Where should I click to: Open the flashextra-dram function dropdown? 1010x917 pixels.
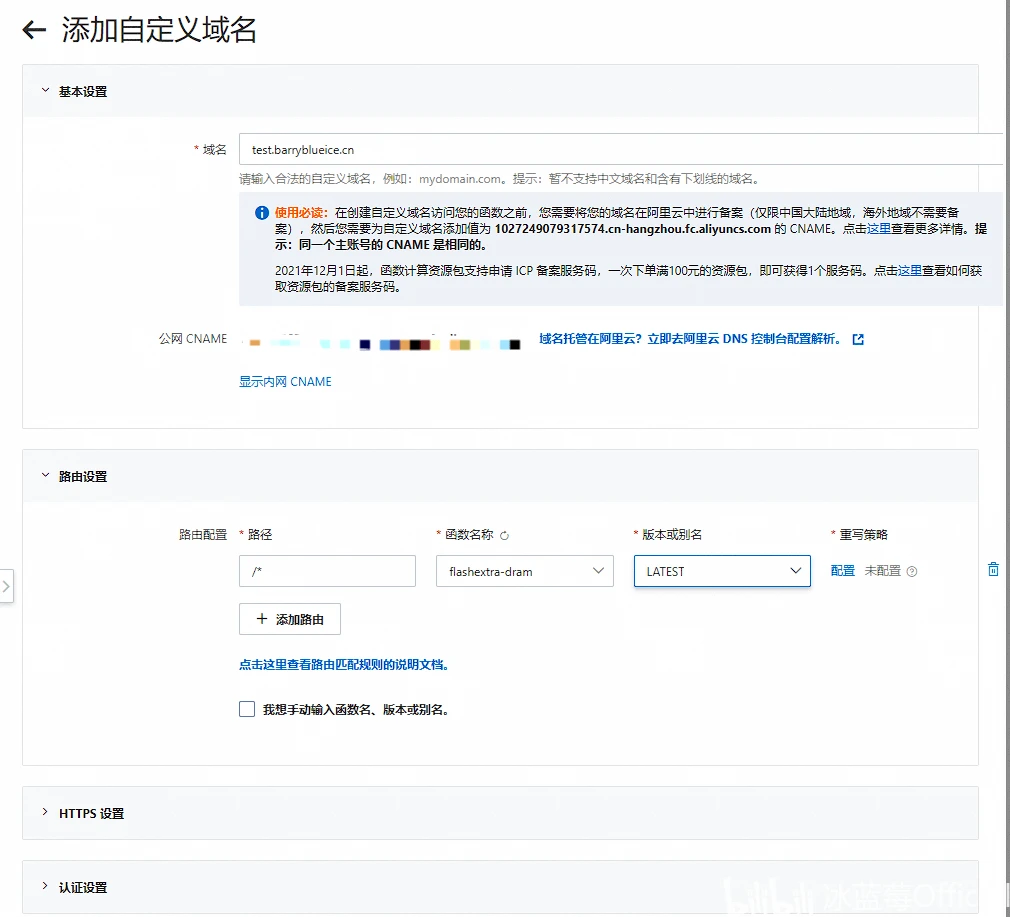[x=524, y=571]
